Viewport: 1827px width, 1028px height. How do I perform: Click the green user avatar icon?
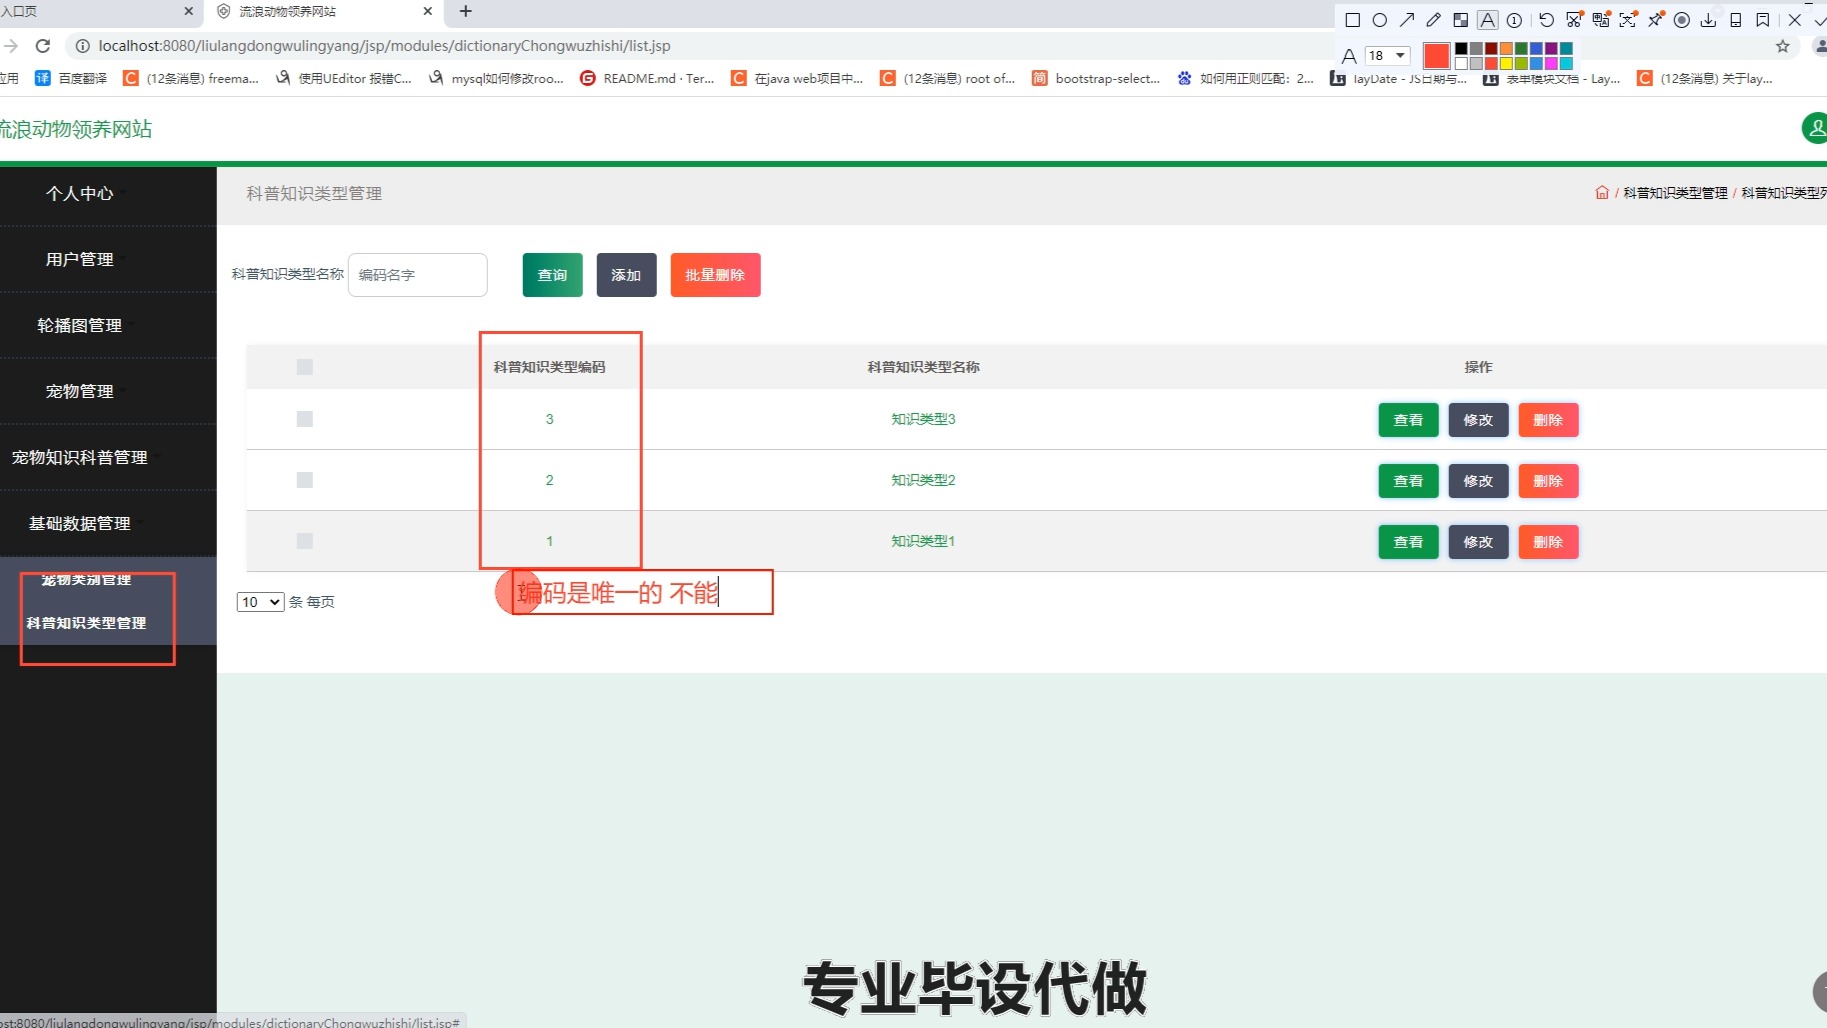pyautogui.click(x=1816, y=128)
